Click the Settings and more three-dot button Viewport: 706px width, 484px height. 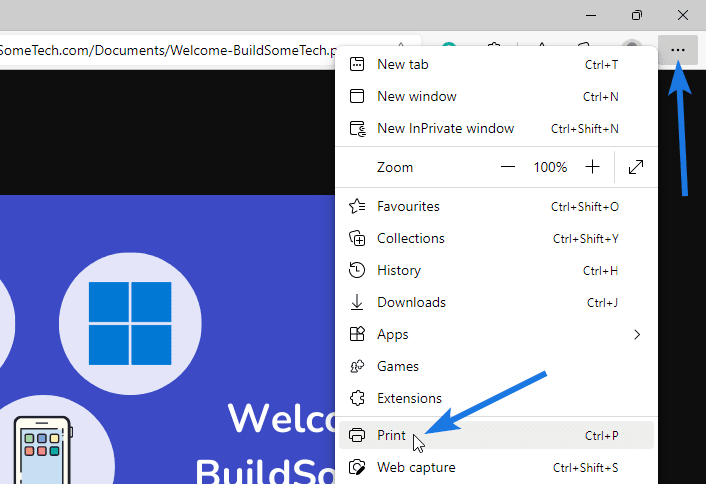[678, 50]
